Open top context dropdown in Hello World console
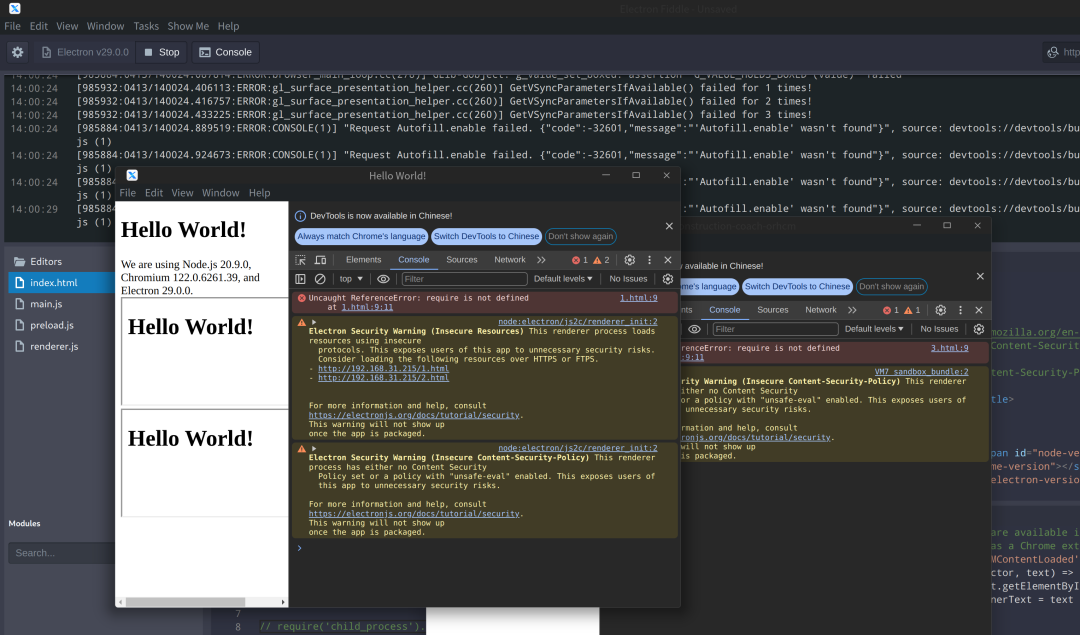Screen dimensions: 1080x635 tap(351, 279)
